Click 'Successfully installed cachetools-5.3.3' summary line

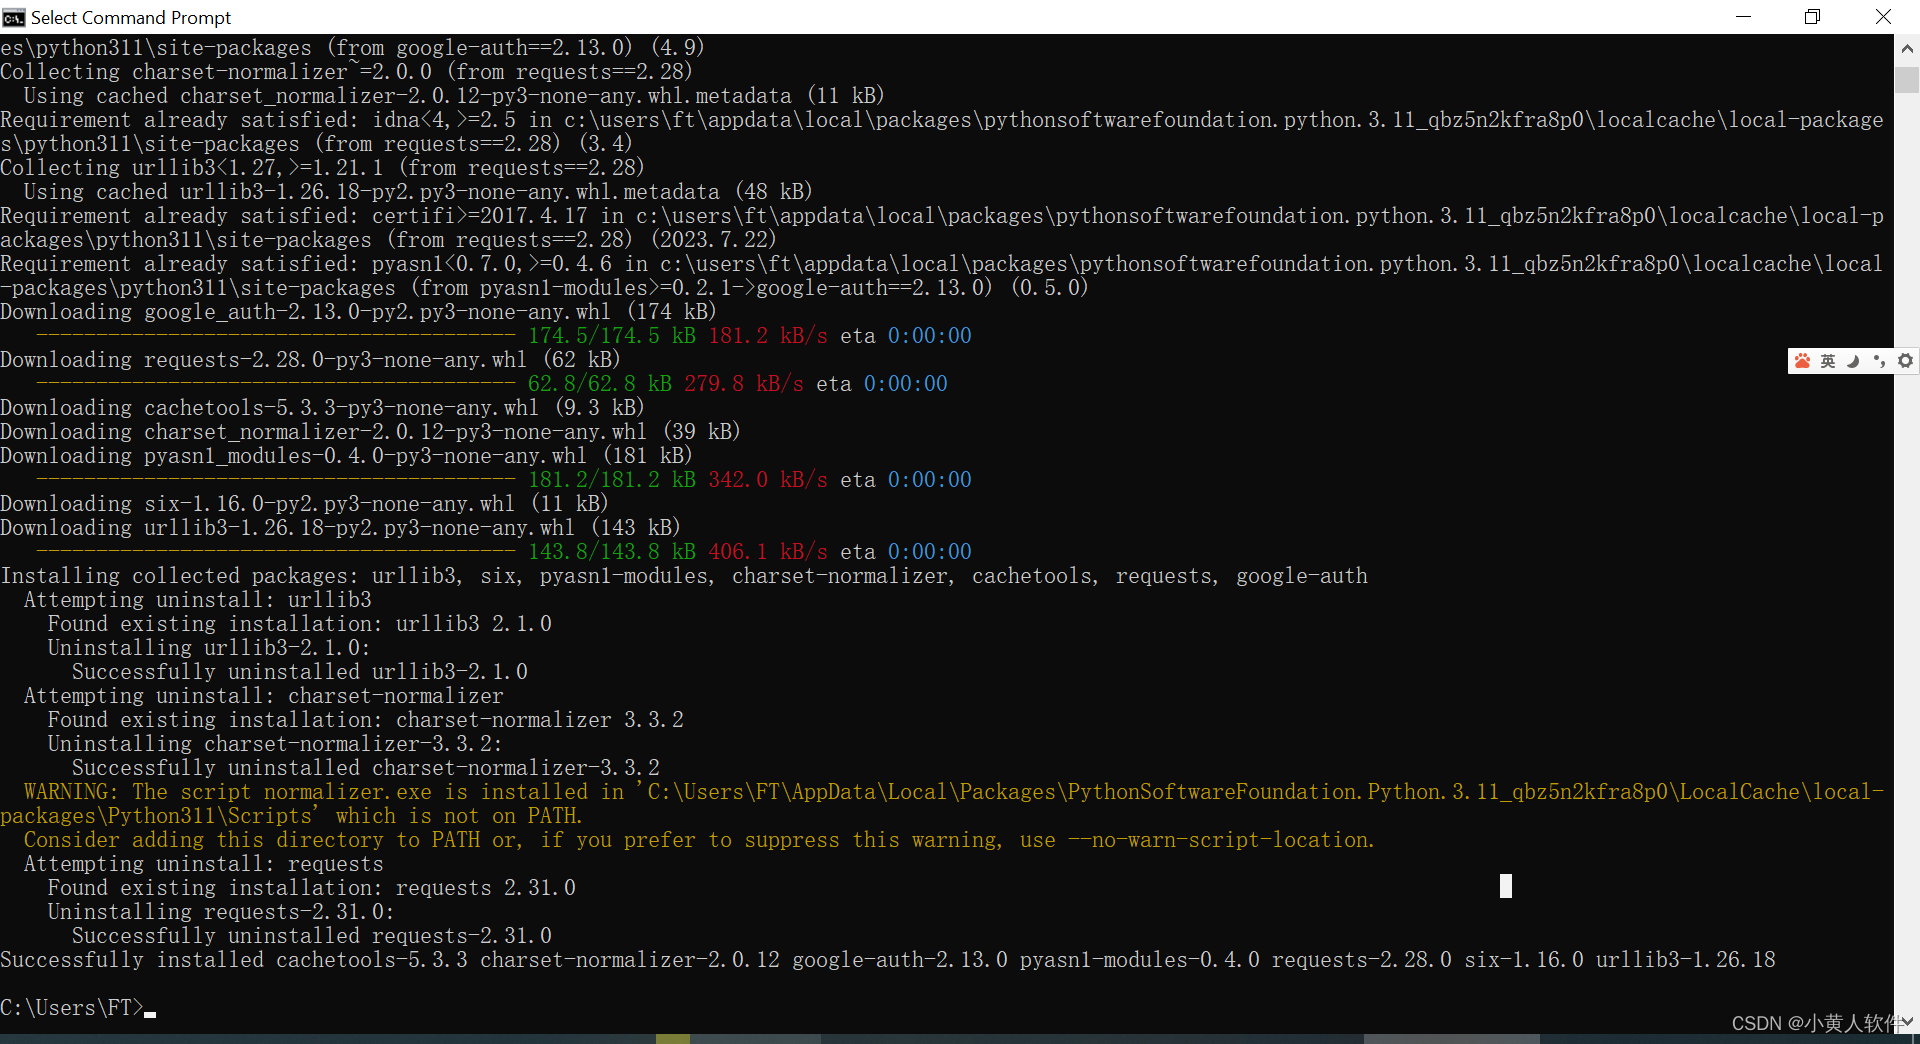(x=888, y=960)
